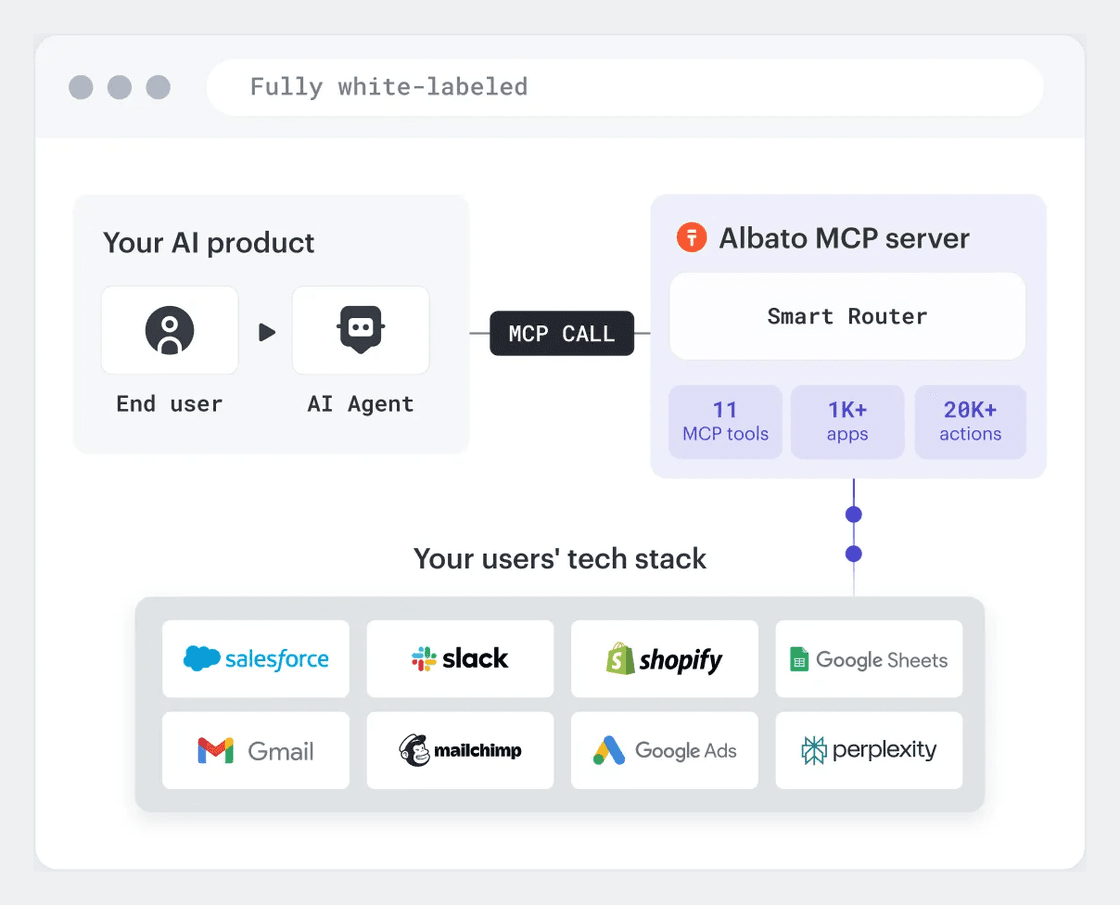Click the Perplexity logo icon

coord(814,750)
